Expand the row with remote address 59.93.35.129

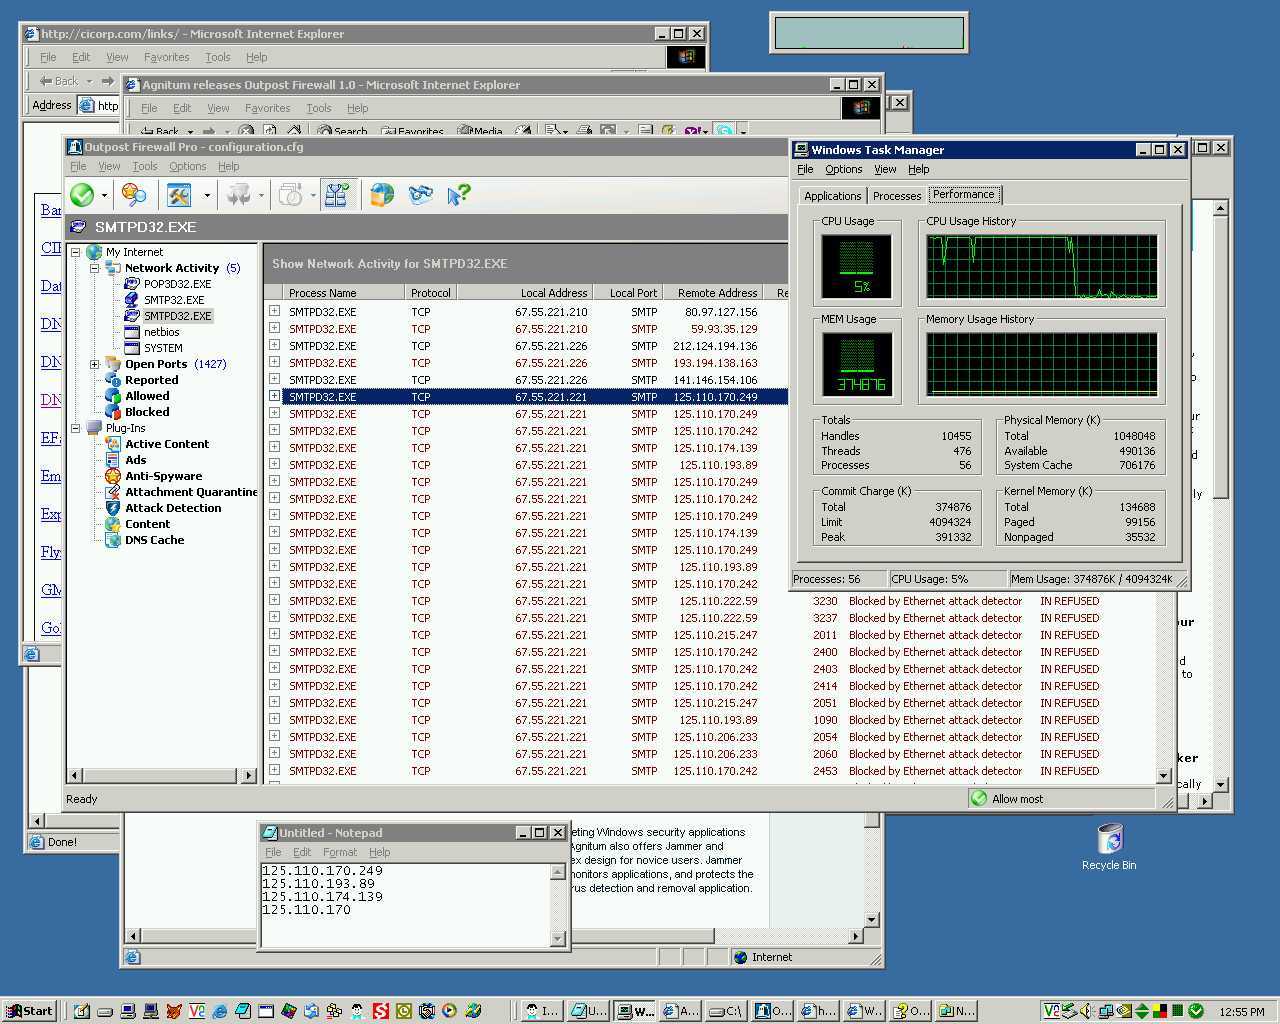click(274, 328)
